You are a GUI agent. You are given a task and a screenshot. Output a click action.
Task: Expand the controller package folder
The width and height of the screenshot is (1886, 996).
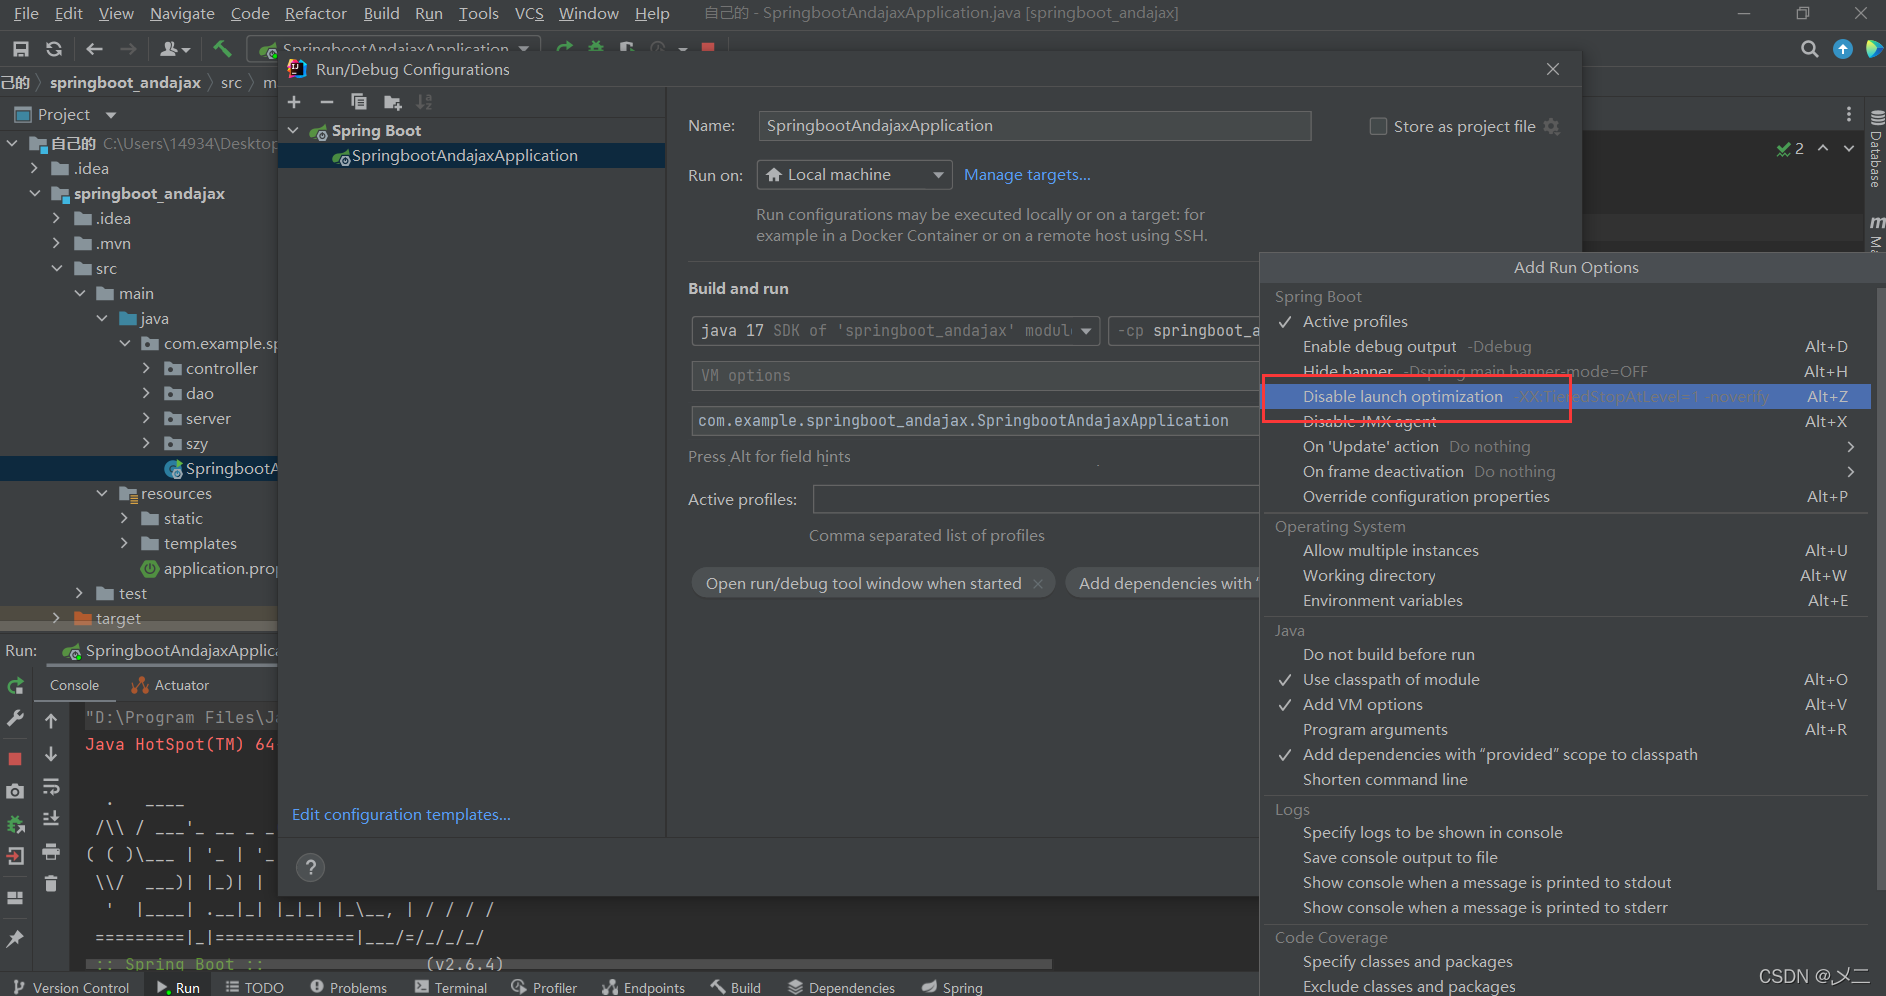pos(147,368)
